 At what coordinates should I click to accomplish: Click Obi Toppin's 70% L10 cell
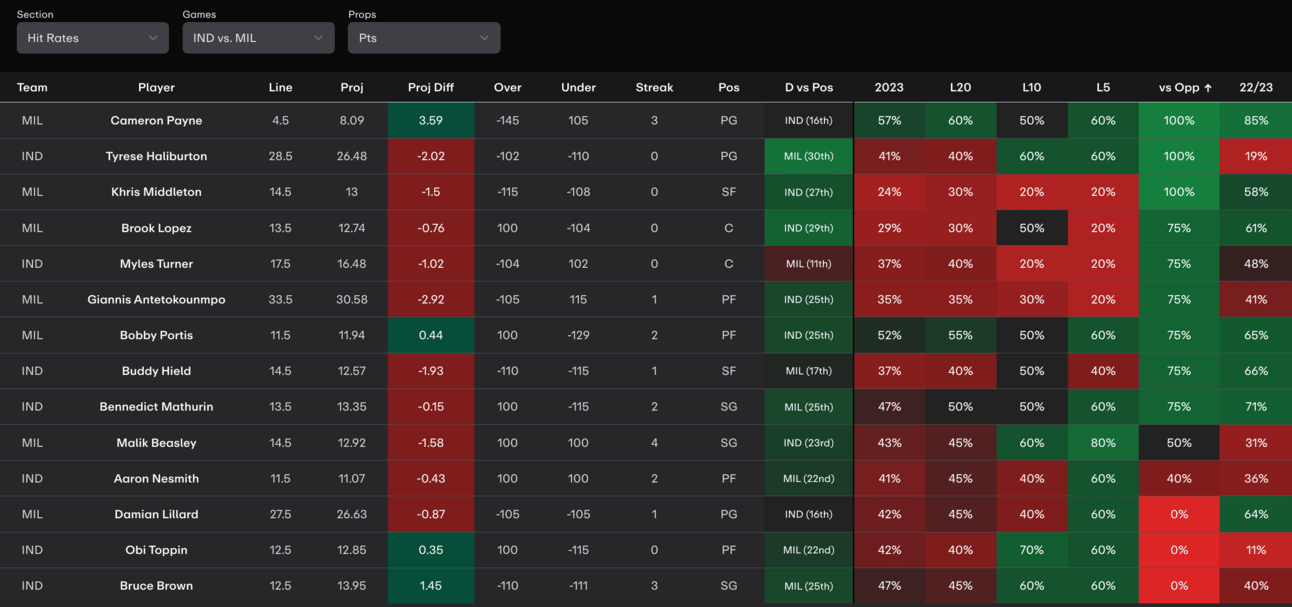click(1032, 550)
